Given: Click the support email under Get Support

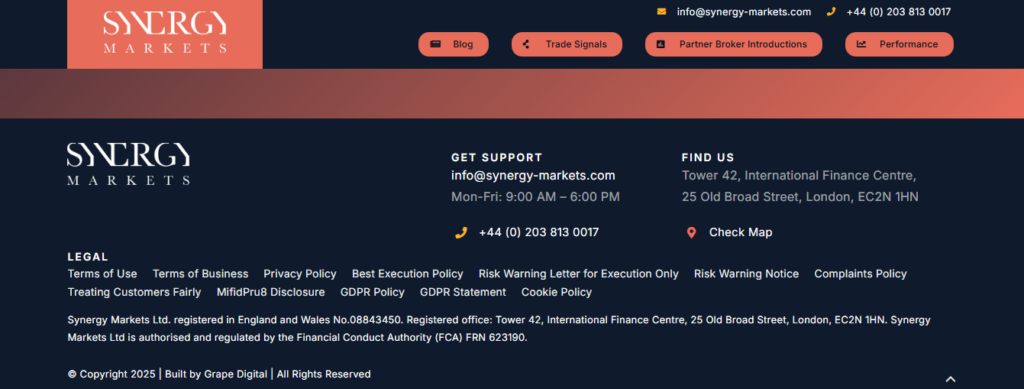Looking at the screenshot, I should tap(533, 176).
